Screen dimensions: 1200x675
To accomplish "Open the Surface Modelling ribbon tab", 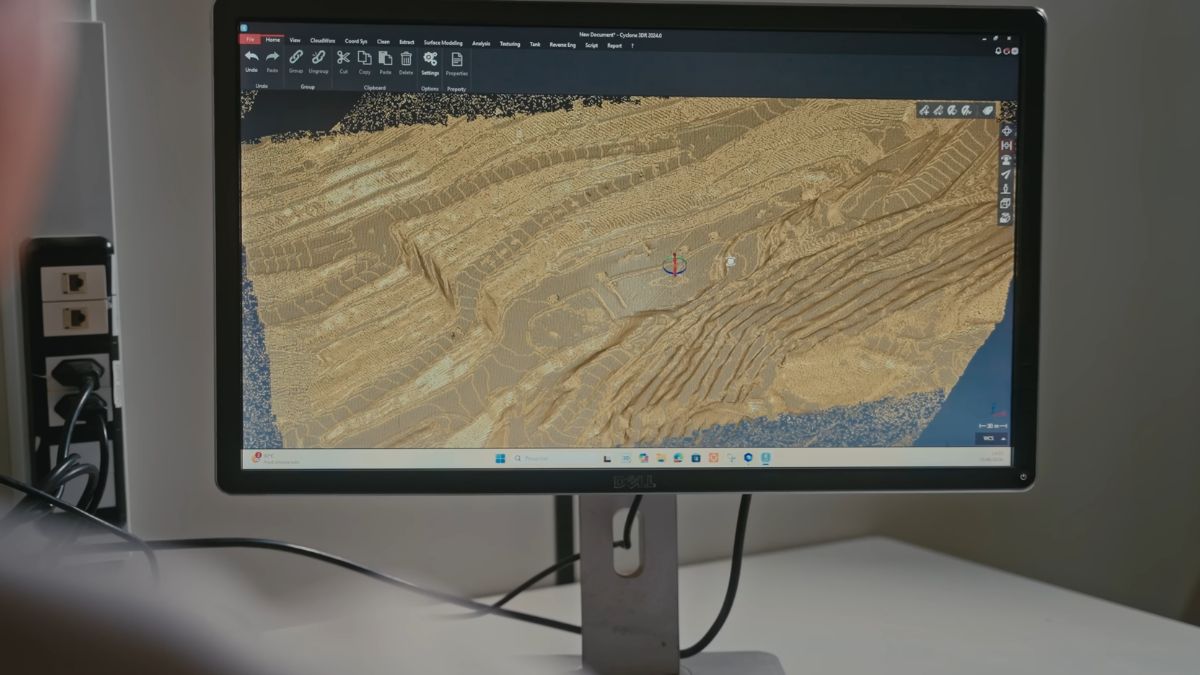I will click(x=443, y=43).
